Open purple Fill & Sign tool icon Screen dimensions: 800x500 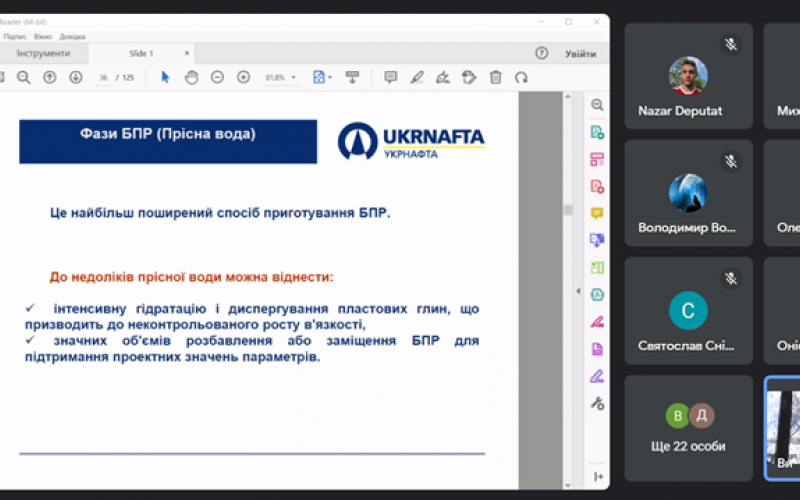(x=597, y=376)
